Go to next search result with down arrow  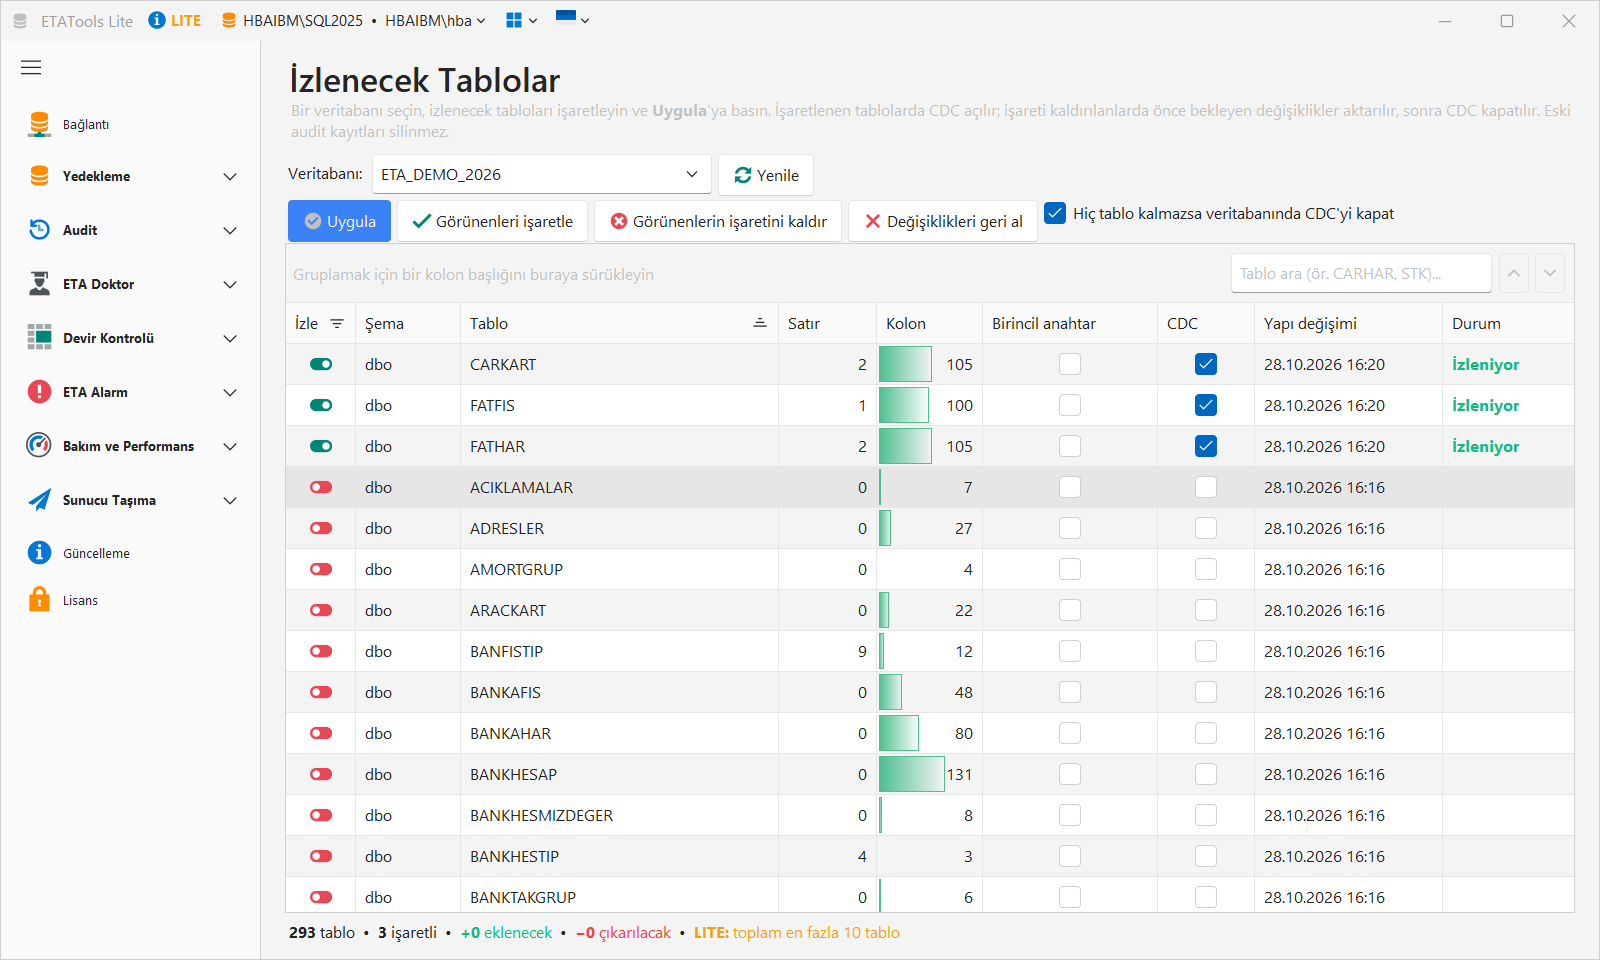(1550, 273)
